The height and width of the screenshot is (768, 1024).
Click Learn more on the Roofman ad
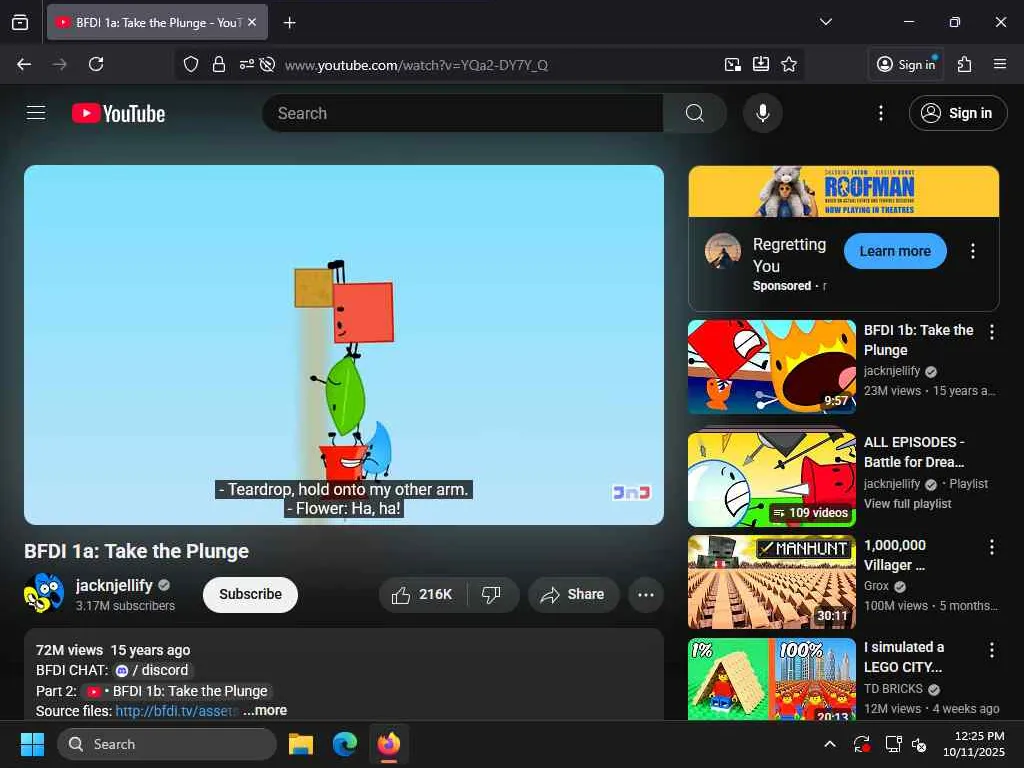pyautogui.click(x=895, y=251)
